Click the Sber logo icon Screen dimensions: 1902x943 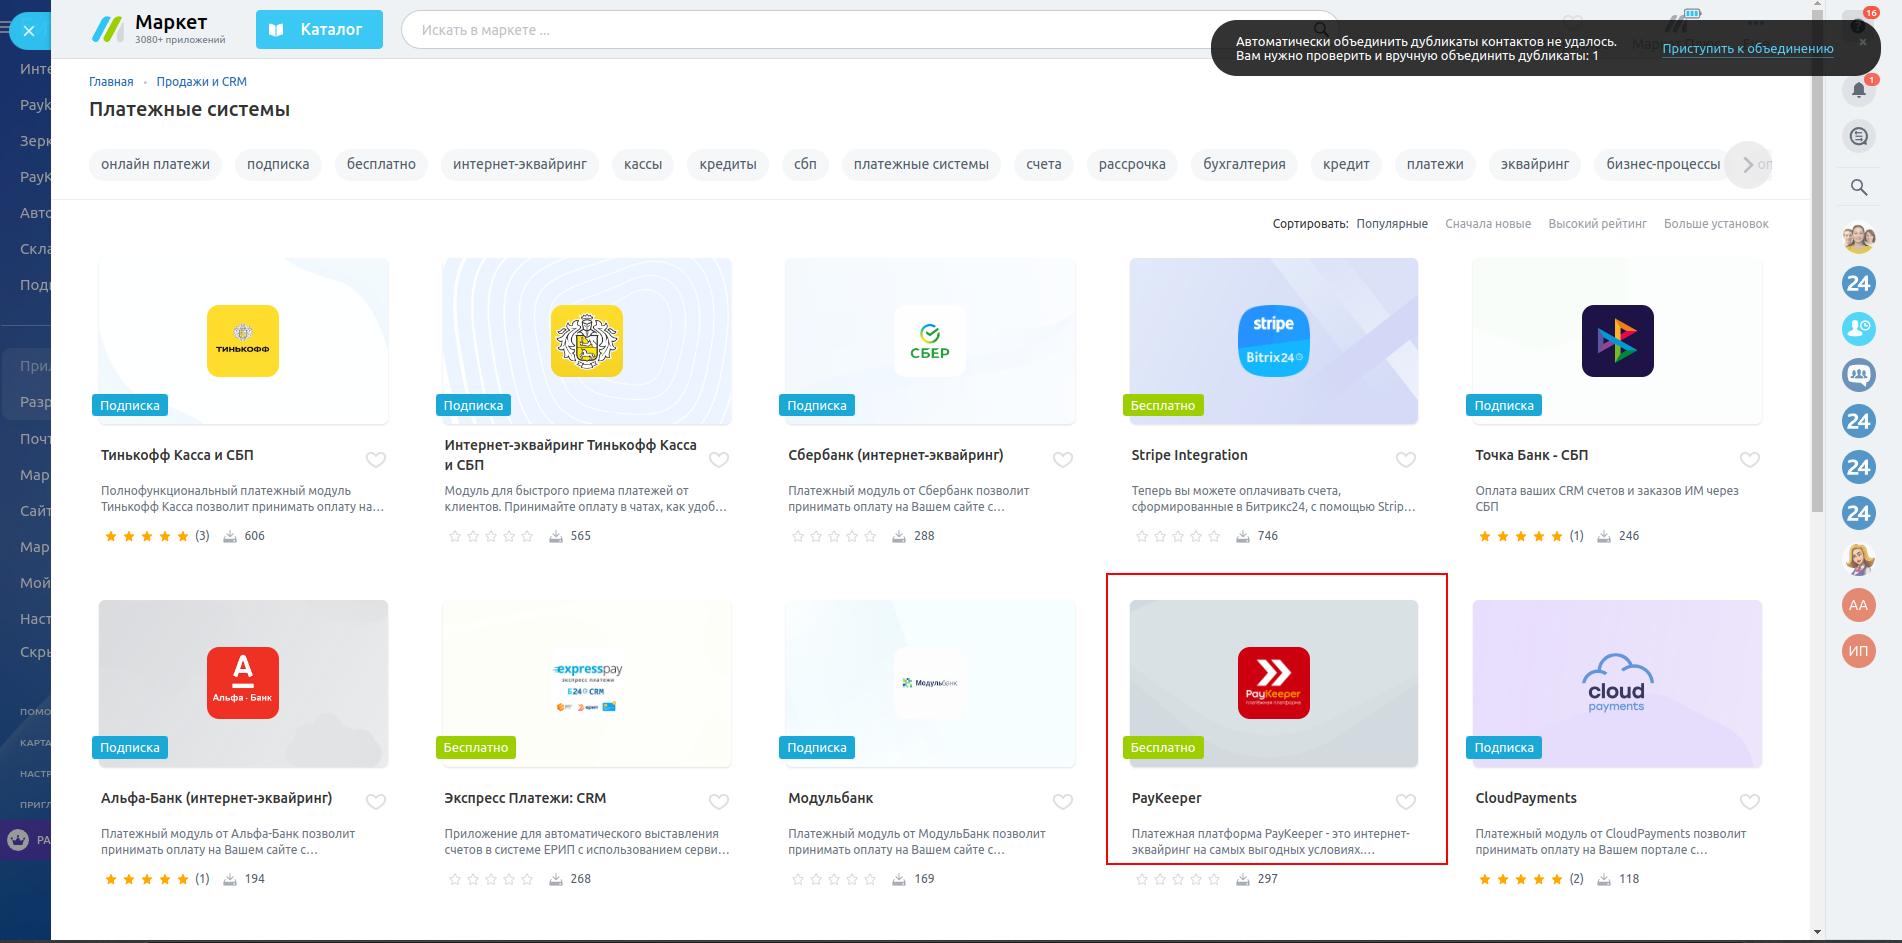coord(930,341)
